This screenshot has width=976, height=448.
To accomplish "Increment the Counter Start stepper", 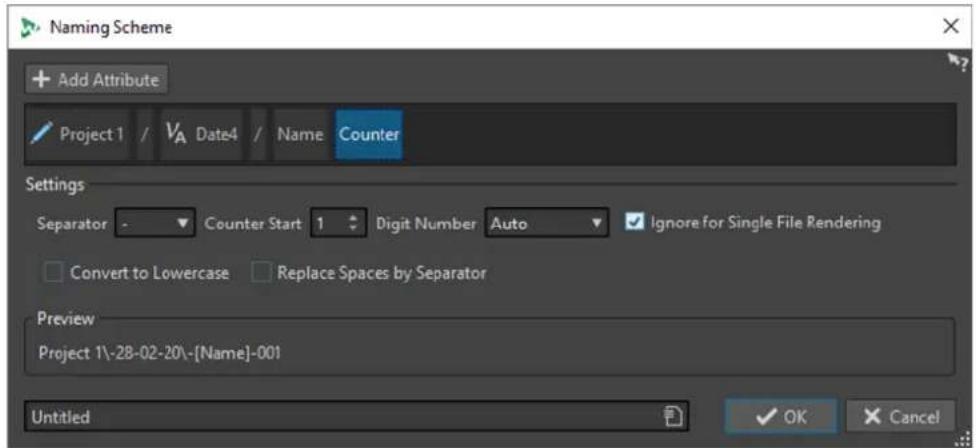I will [x=354, y=218].
